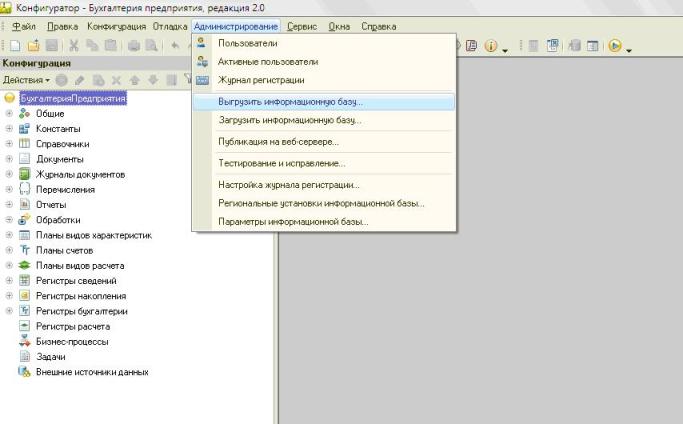683x424 pixels.
Task: Choose Выгрузить информационную базу
Action: click(x=324, y=102)
